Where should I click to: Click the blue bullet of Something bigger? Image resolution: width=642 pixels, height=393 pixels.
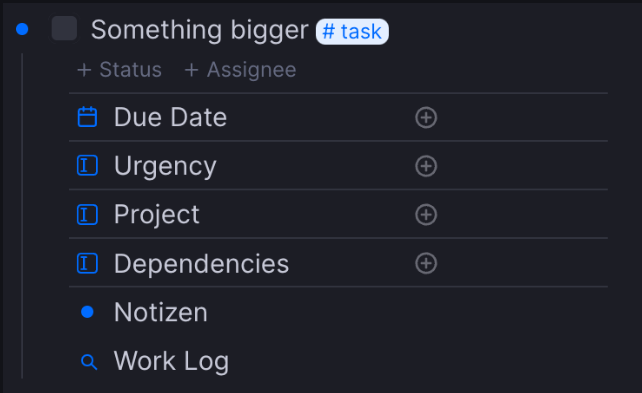[22, 29]
